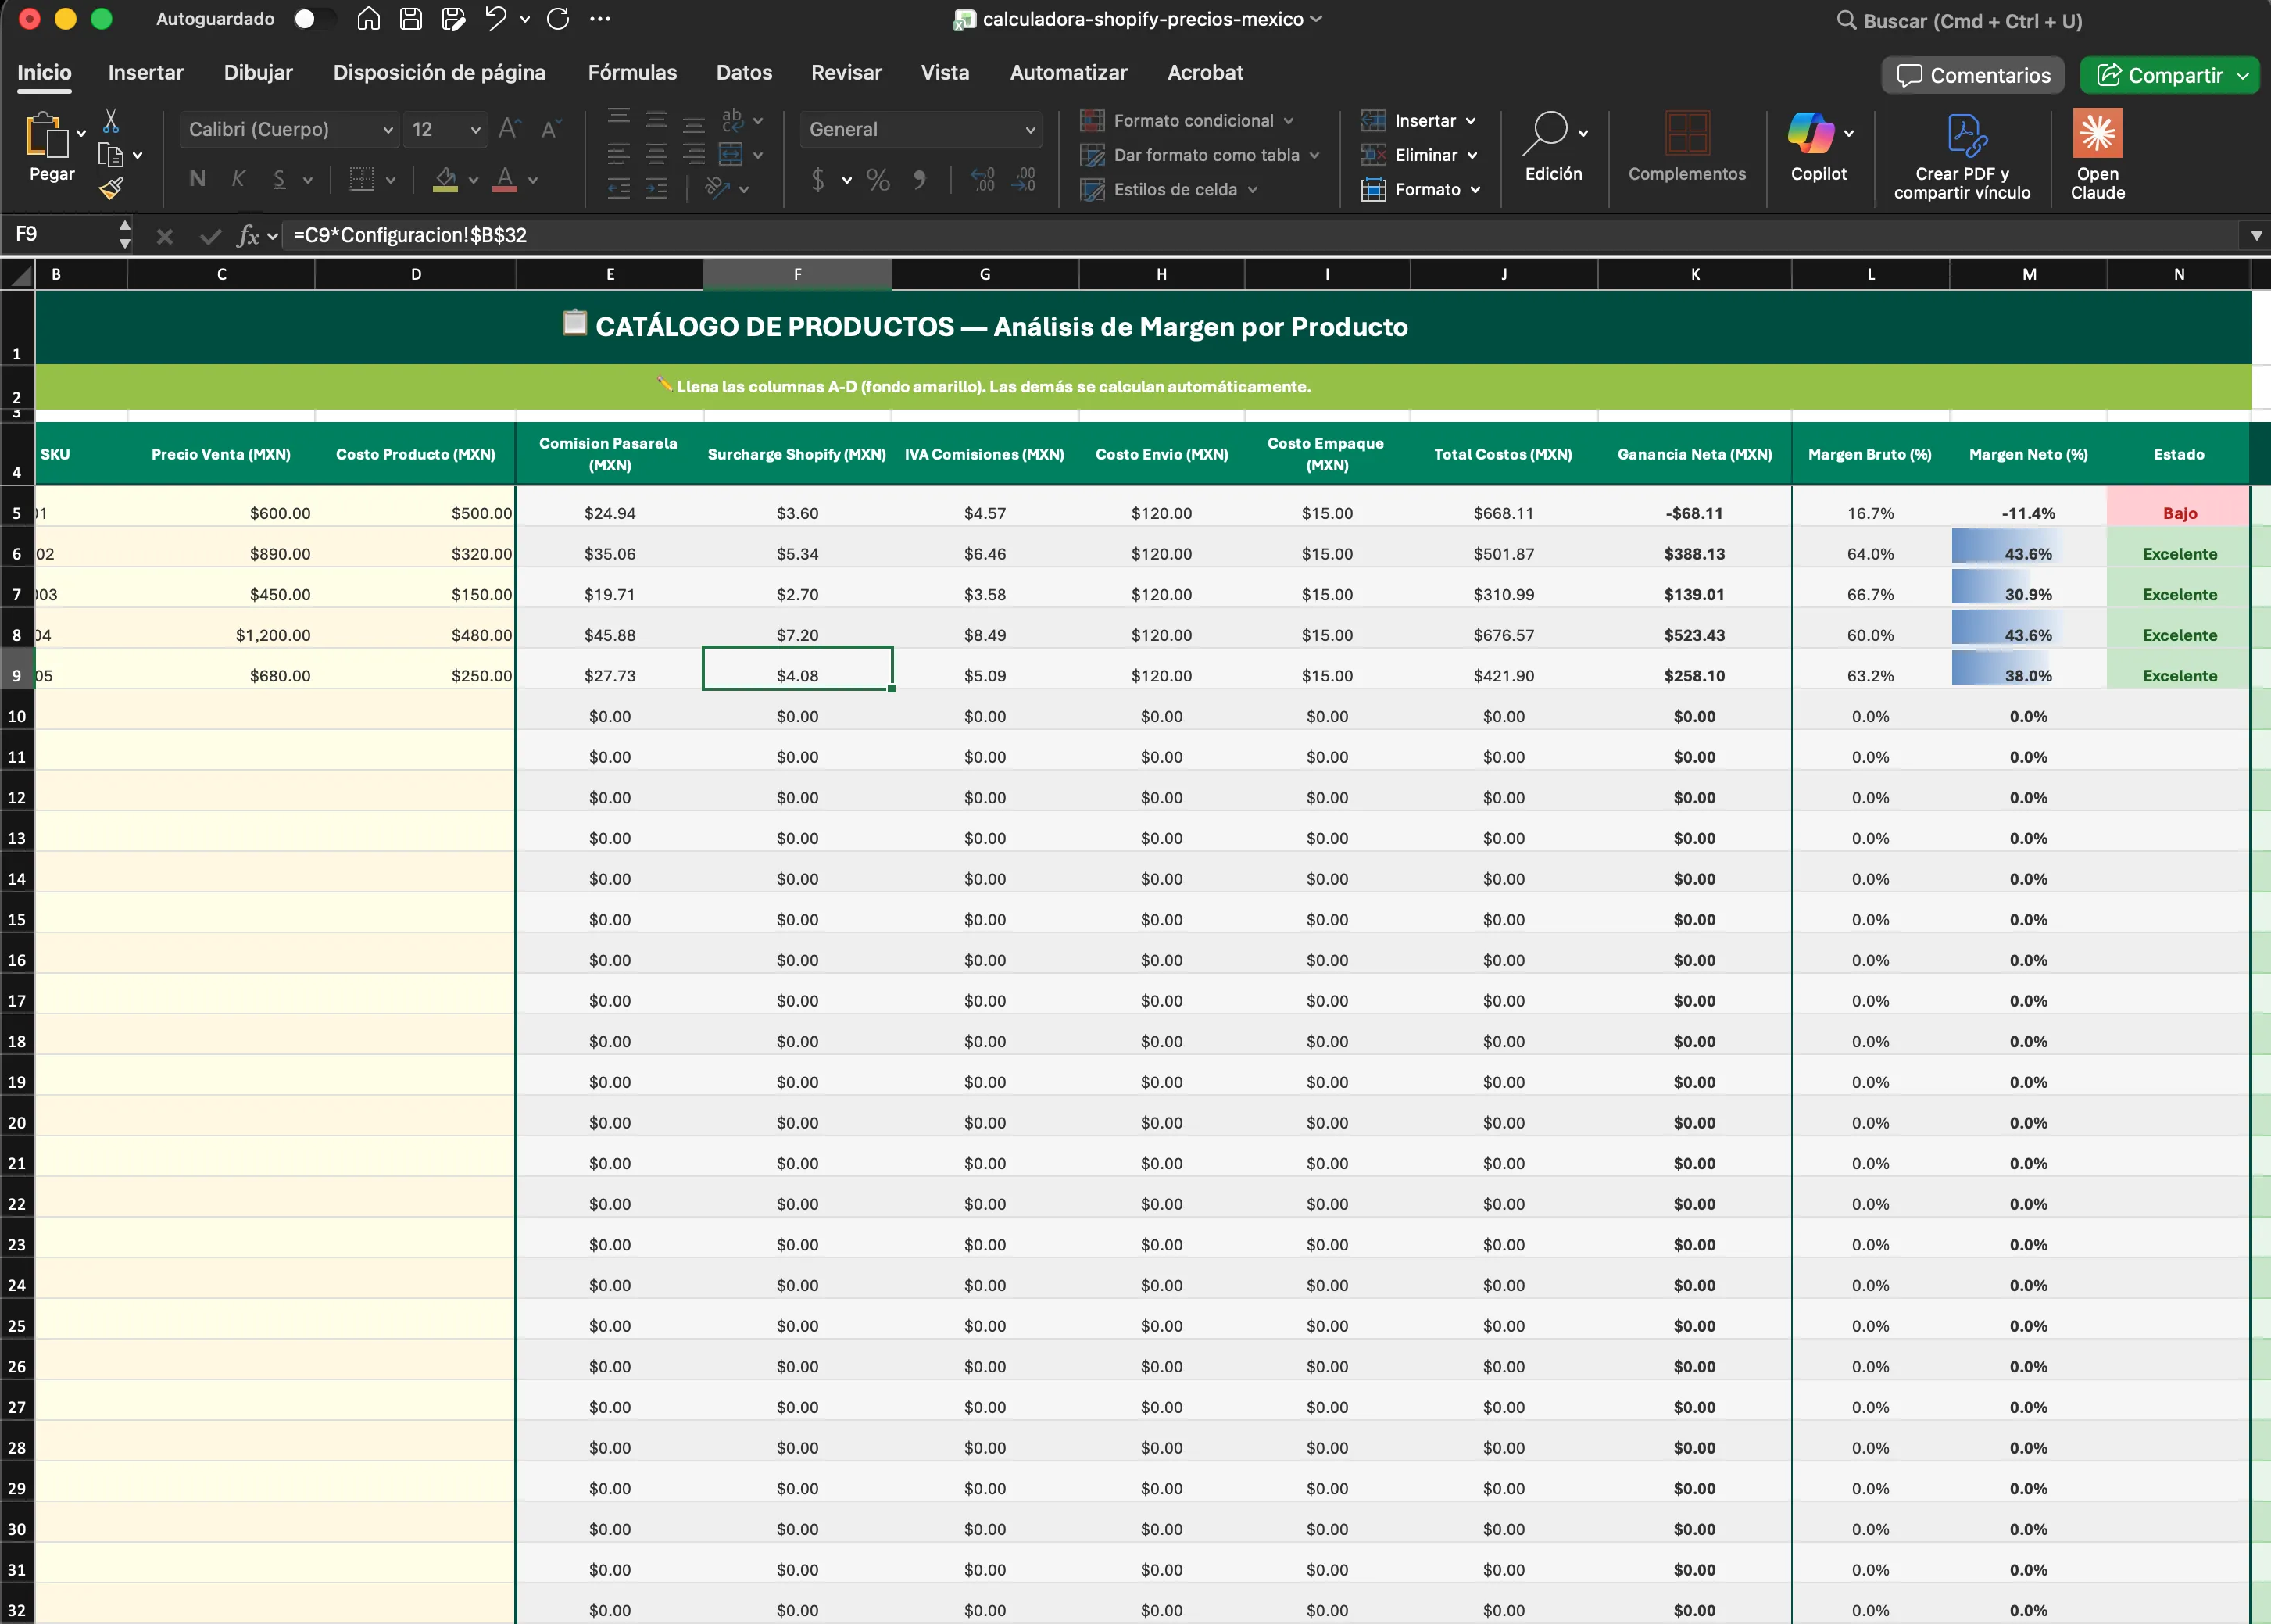Toggle bold N formatting button
The height and width of the screenshot is (1624, 2271).
197,179
